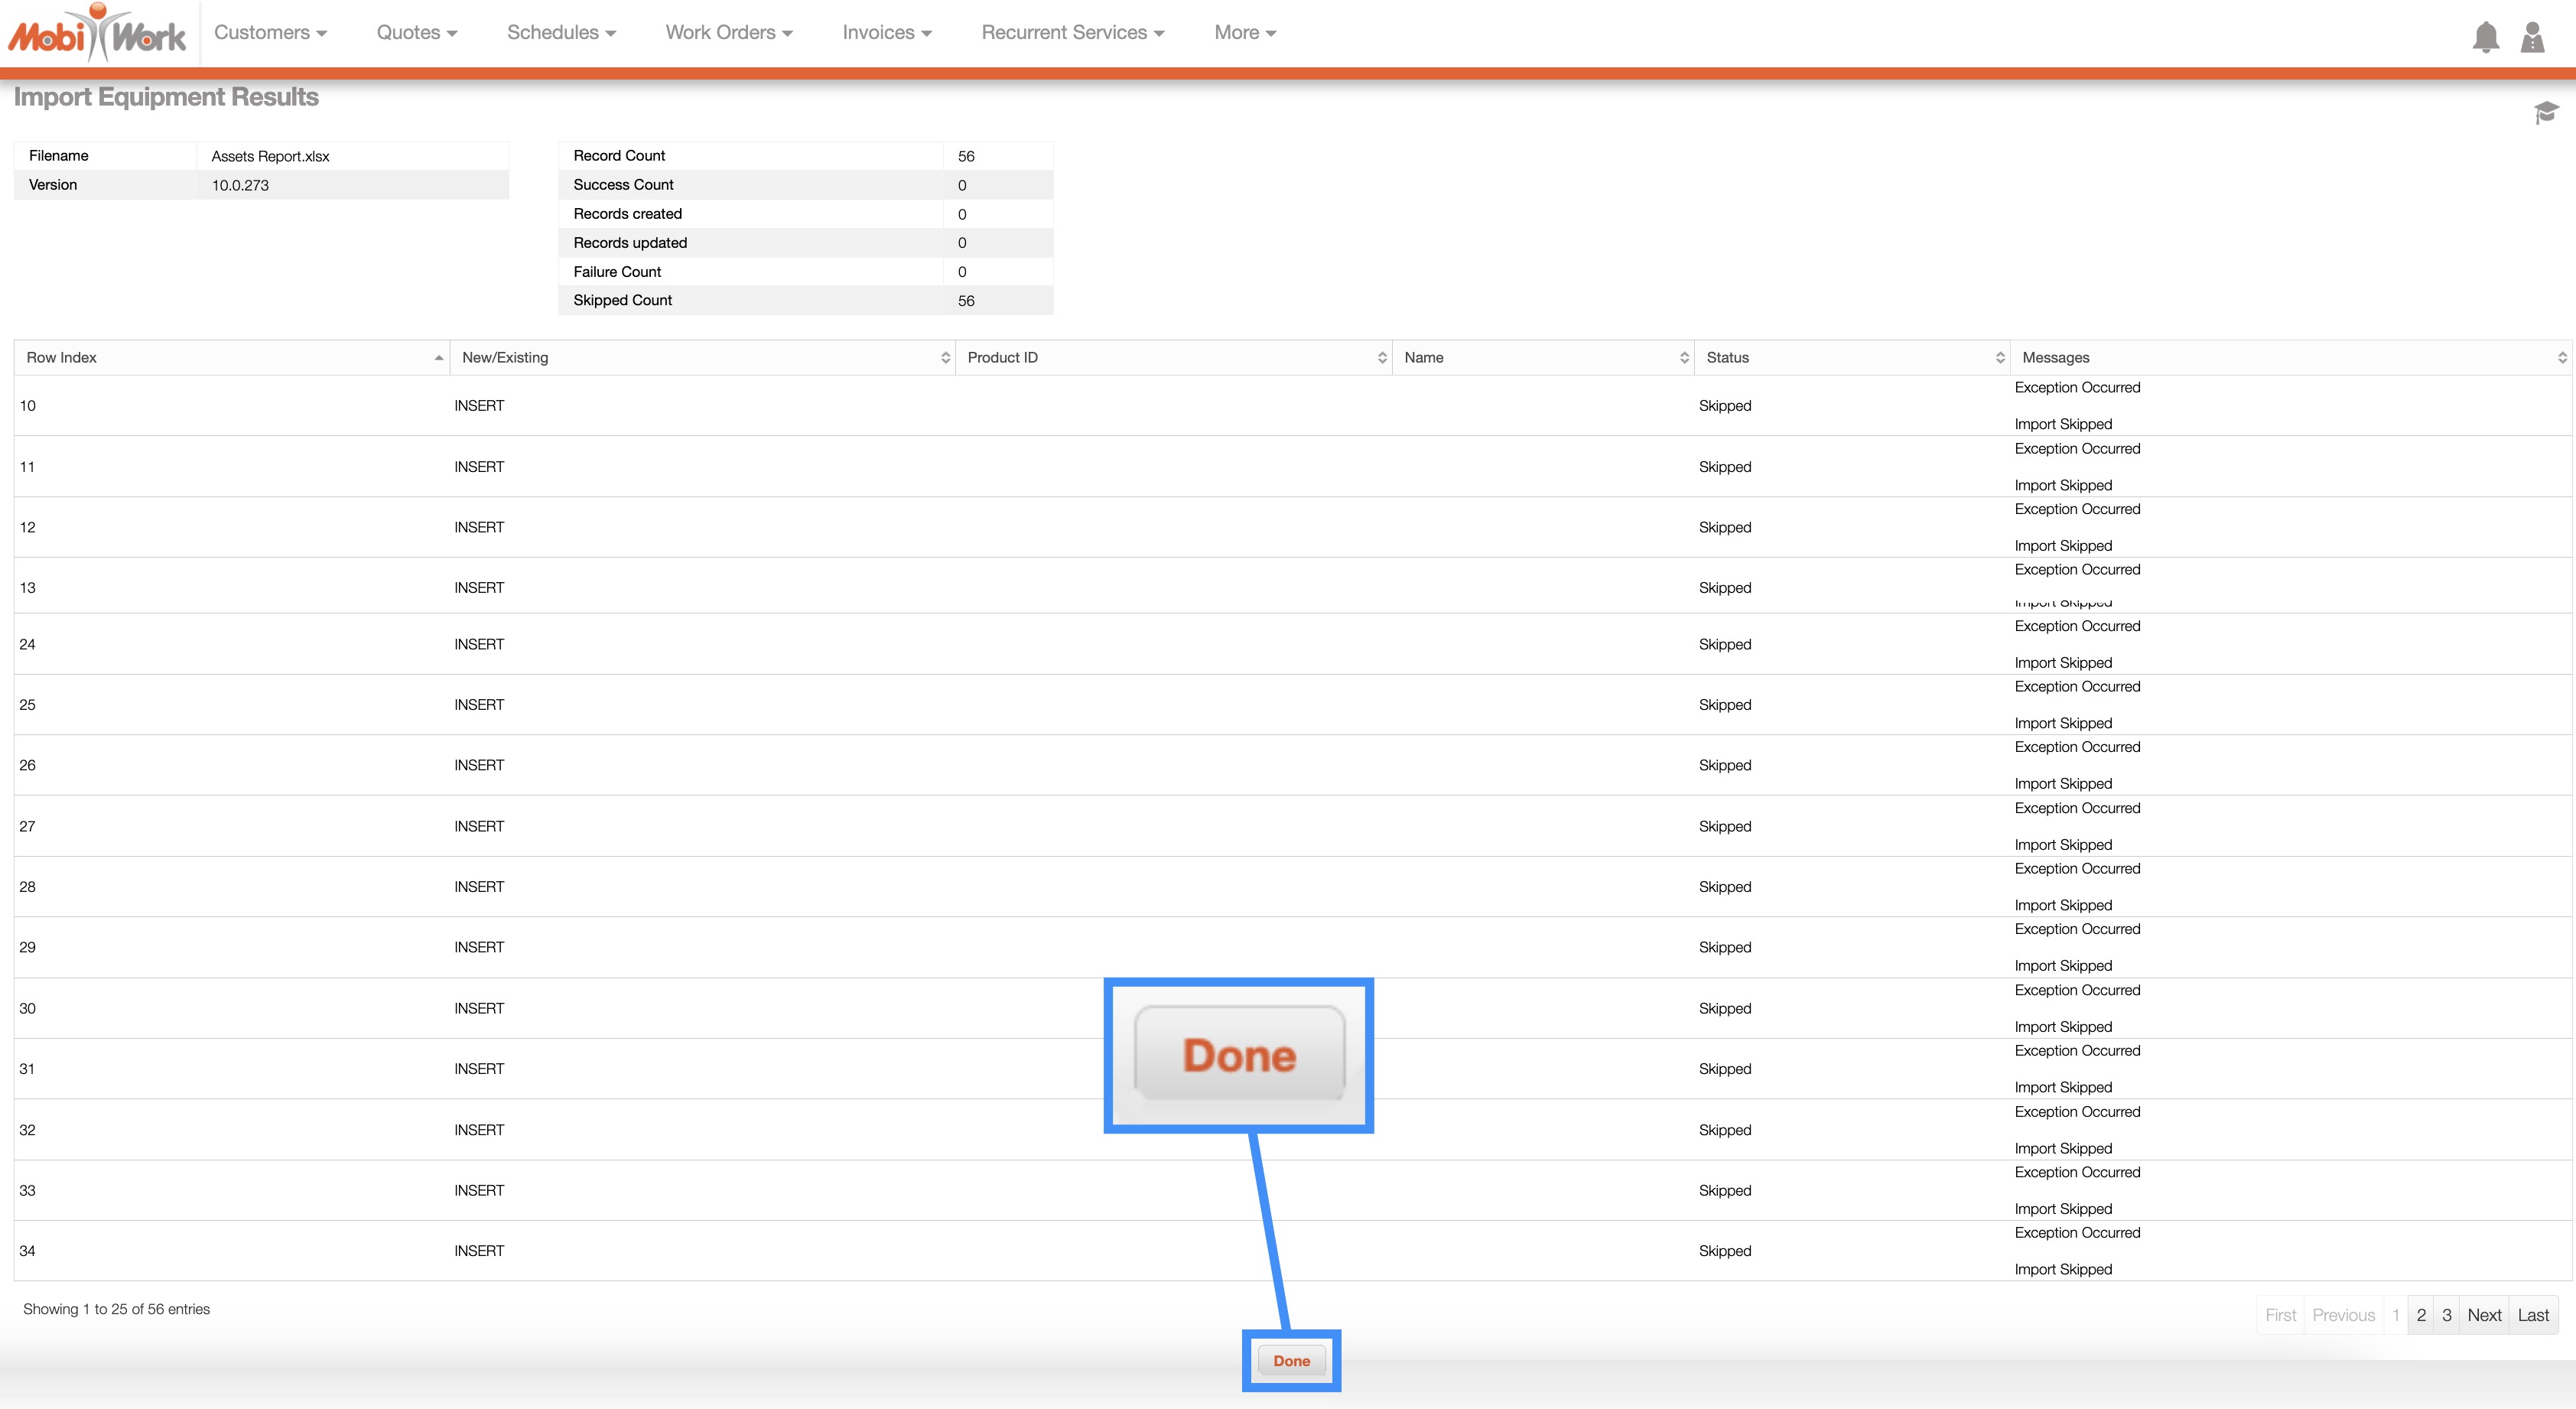The image size is (2576, 1409).
Task: Sort by Row Index column arrow
Action: point(438,358)
